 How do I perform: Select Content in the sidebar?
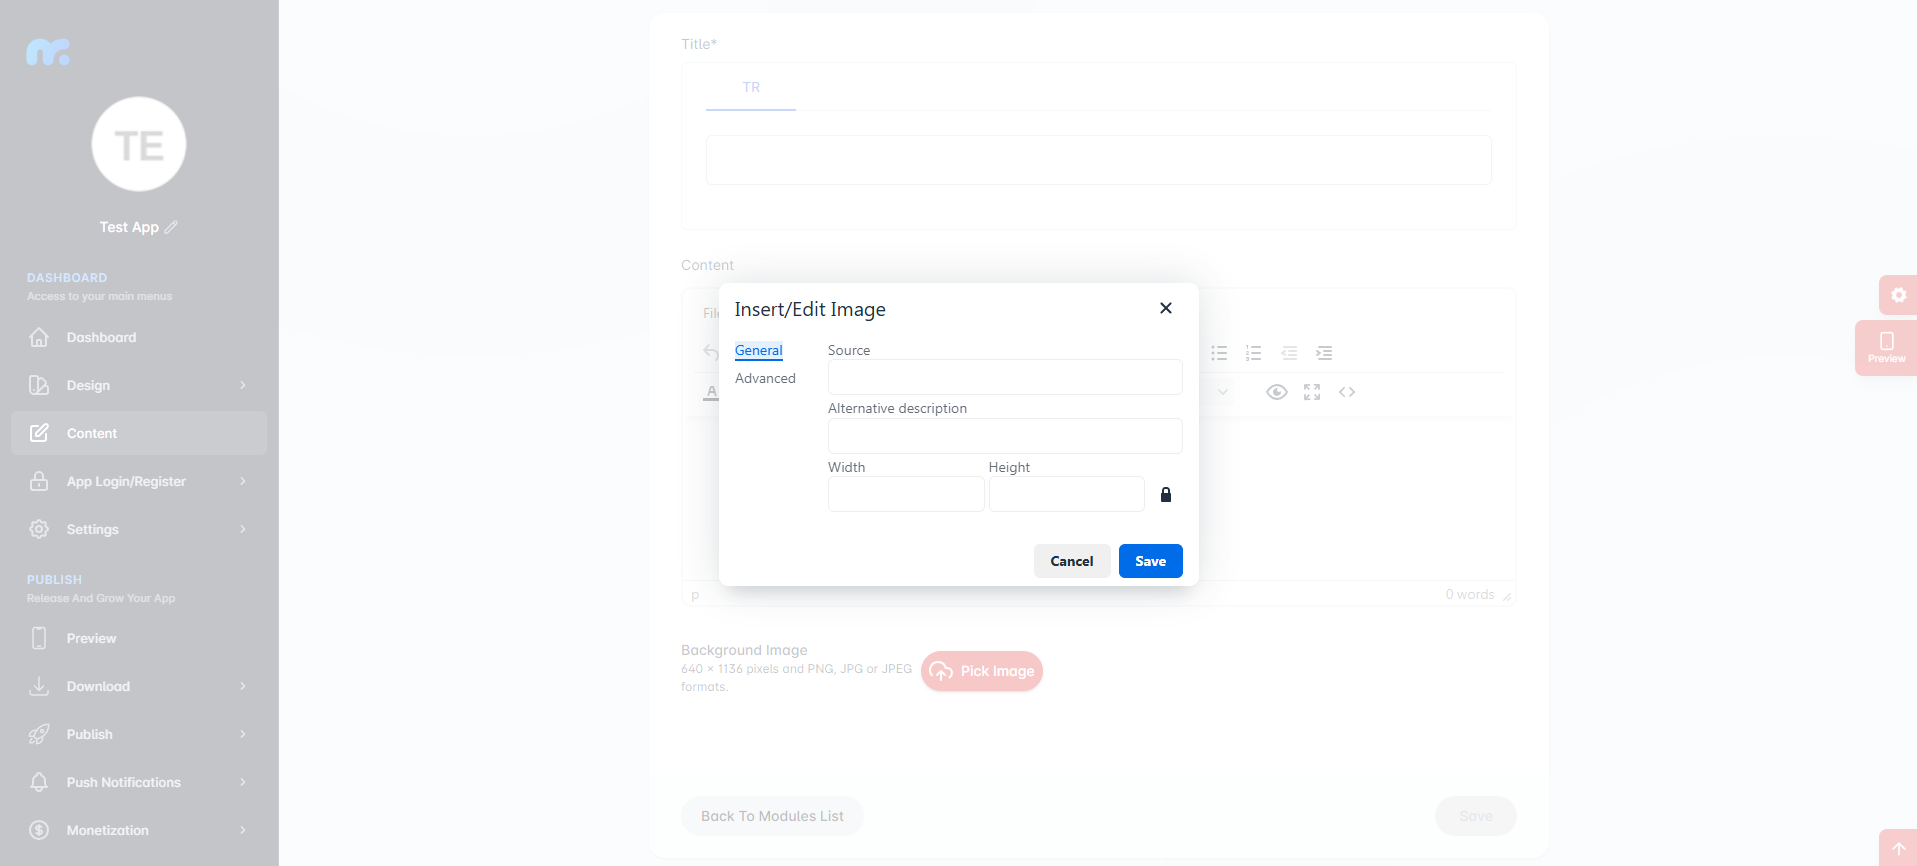139,433
